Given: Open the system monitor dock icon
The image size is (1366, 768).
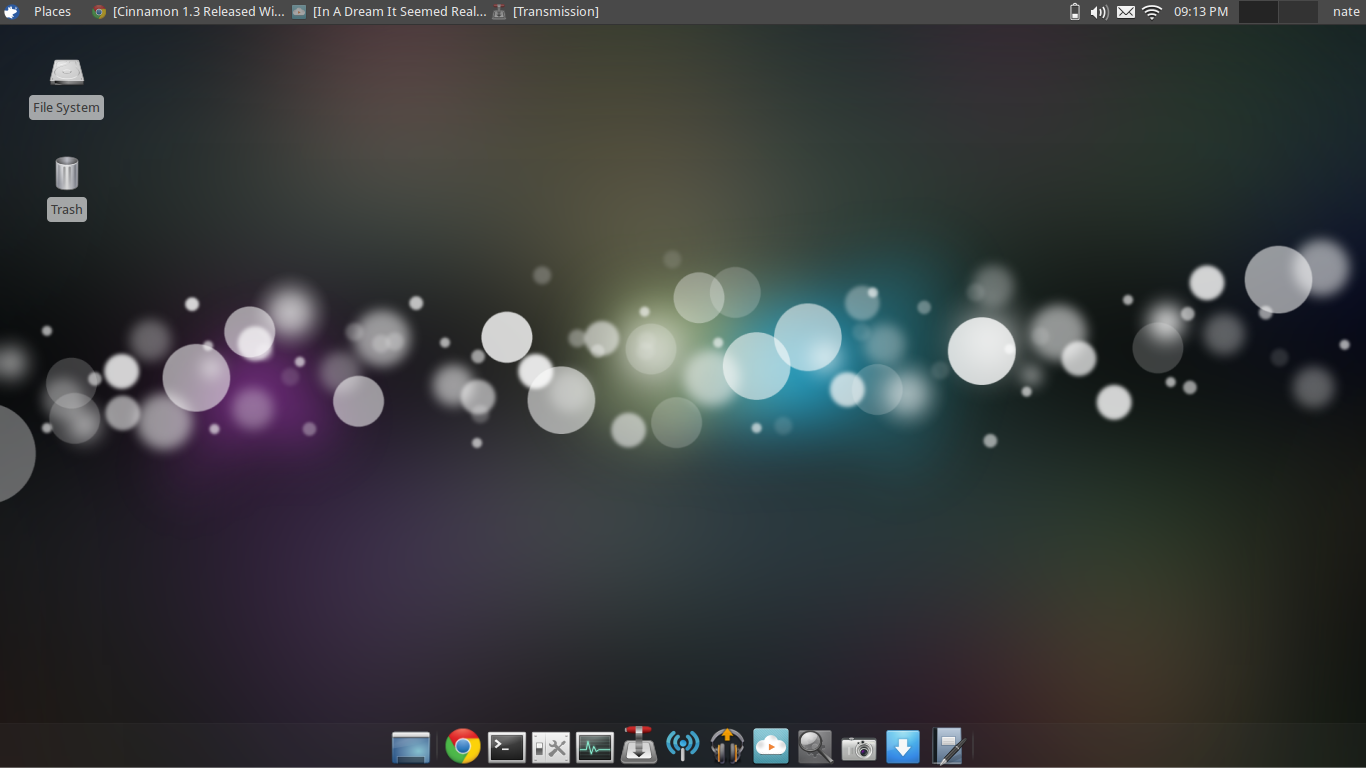Looking at the screenshot, I should [x=595, y=747].
